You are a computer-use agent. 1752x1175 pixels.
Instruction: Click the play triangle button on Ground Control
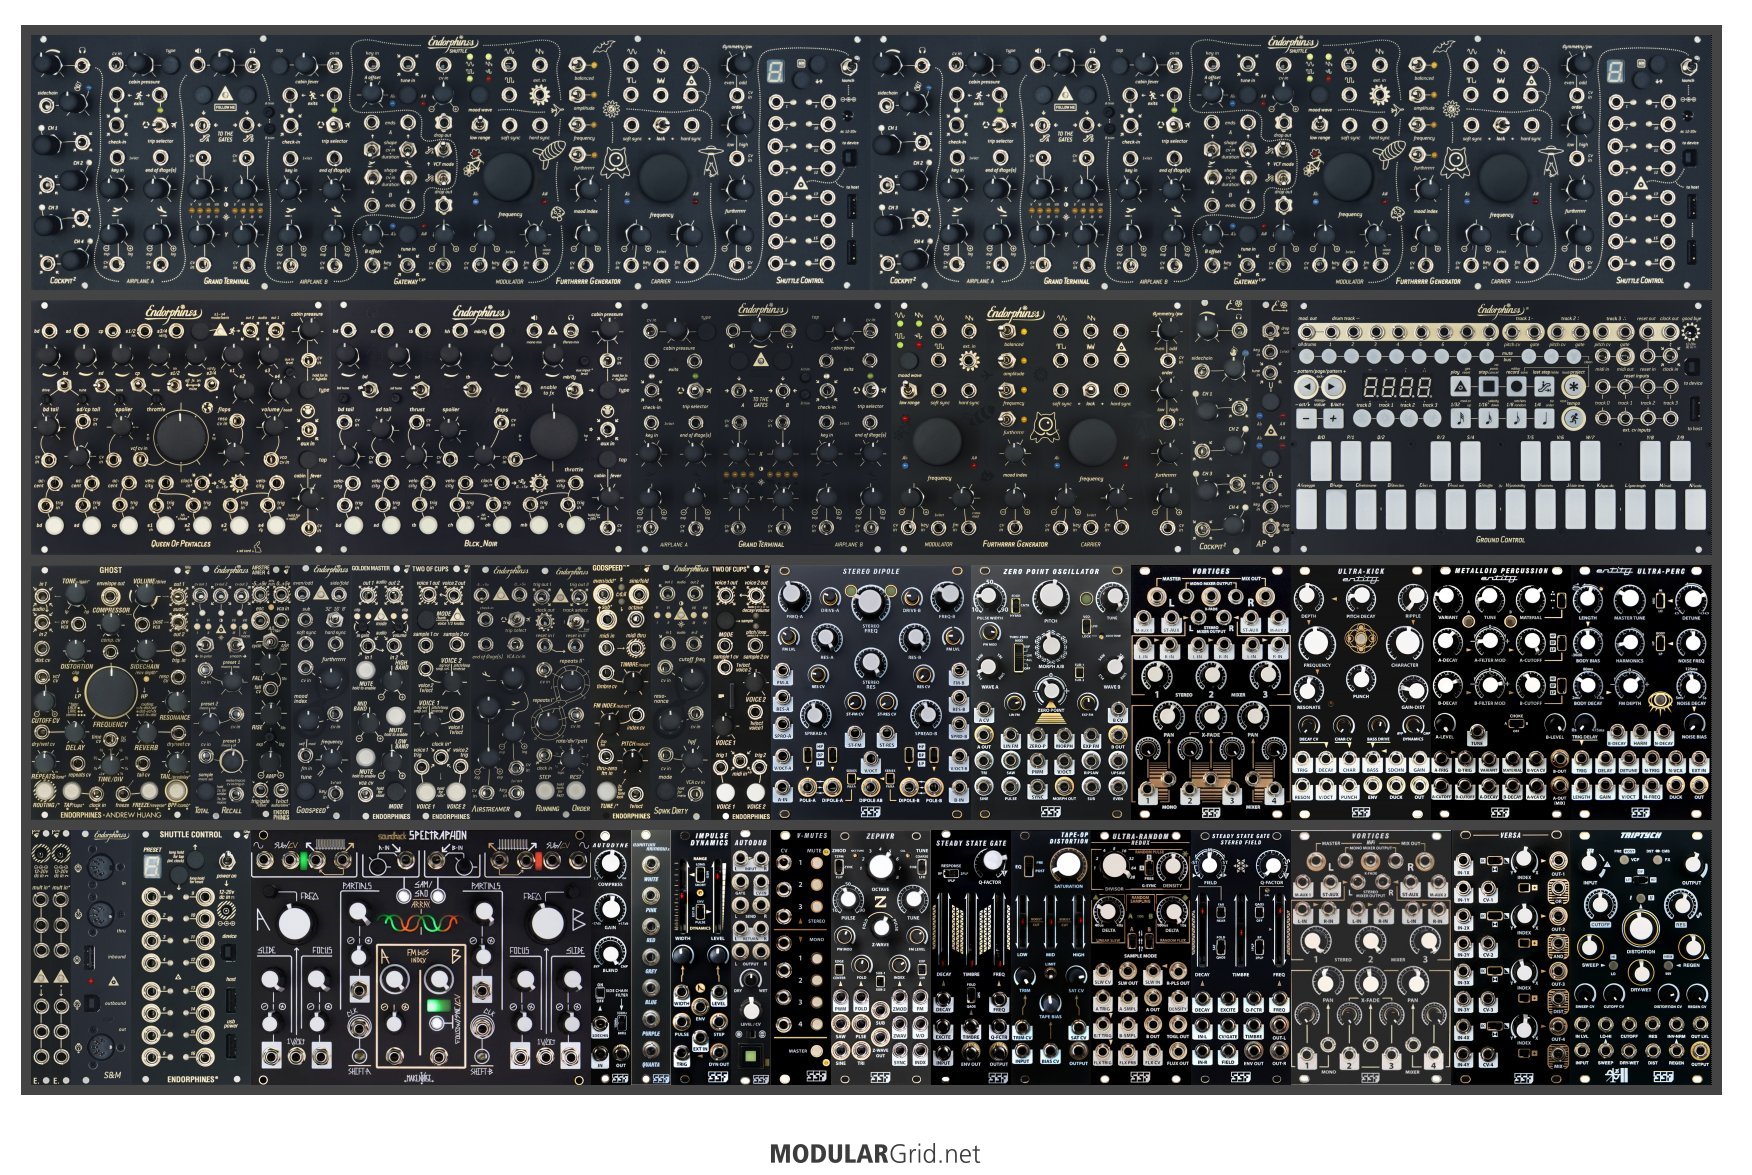click(1460, 386)
